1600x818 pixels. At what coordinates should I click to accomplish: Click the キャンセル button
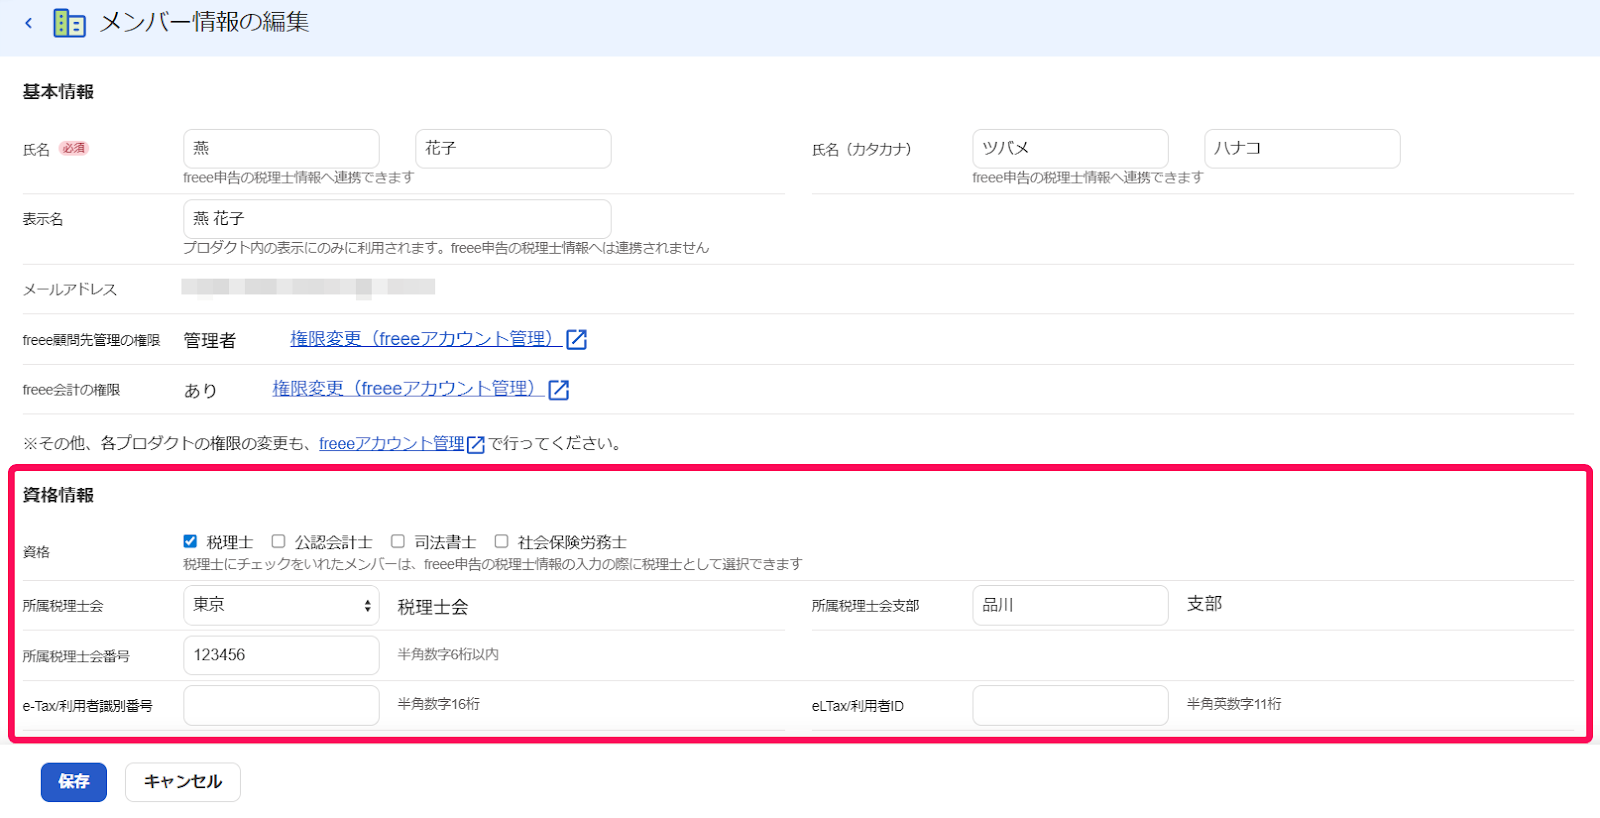click(x=183, y=782)
